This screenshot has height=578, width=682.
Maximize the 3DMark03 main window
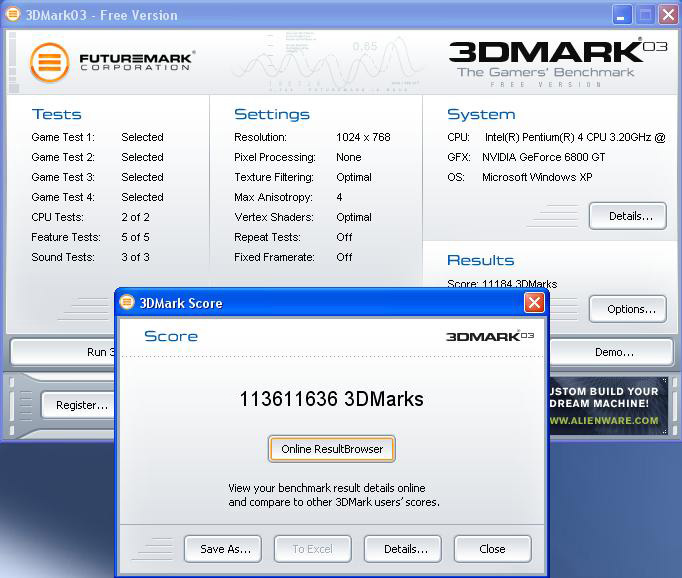645,14
